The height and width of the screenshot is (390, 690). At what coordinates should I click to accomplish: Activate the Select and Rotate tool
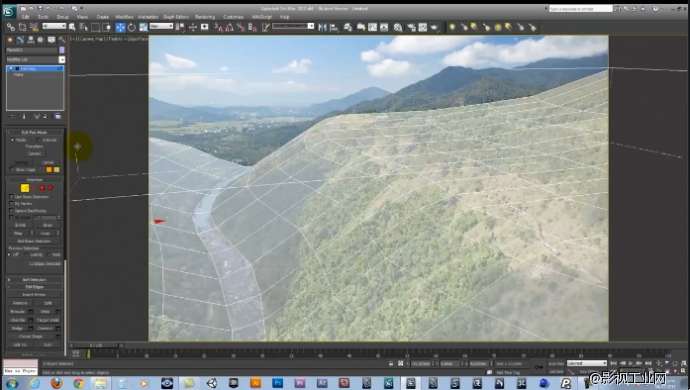(x=132, y=27)
